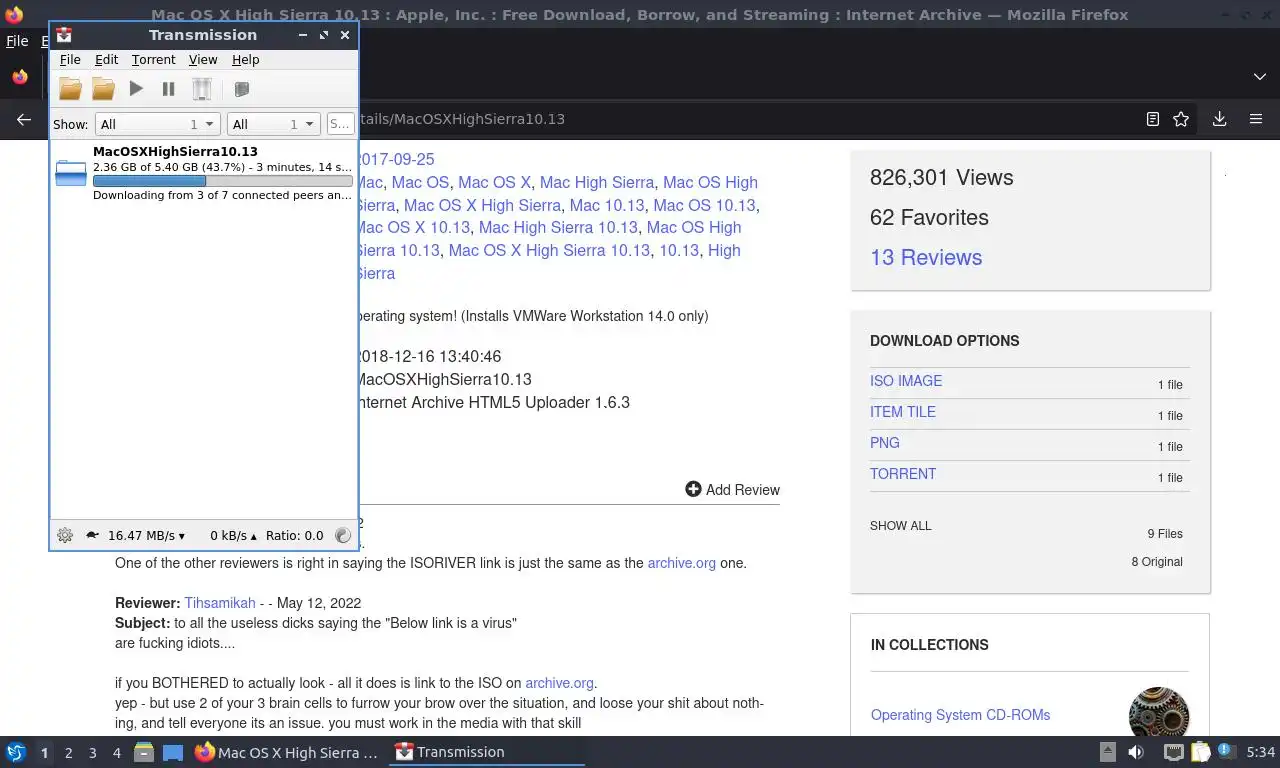Image resolution: width=1280 pixels, height=768 pixels.
Task: Expand Firefox list all tabs chevron
Action: [x=1259, y=77]
